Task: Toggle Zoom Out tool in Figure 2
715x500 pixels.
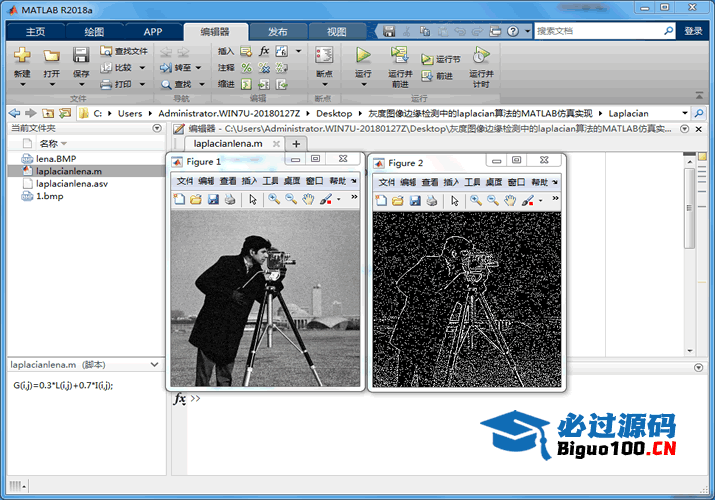Action: 491,200
